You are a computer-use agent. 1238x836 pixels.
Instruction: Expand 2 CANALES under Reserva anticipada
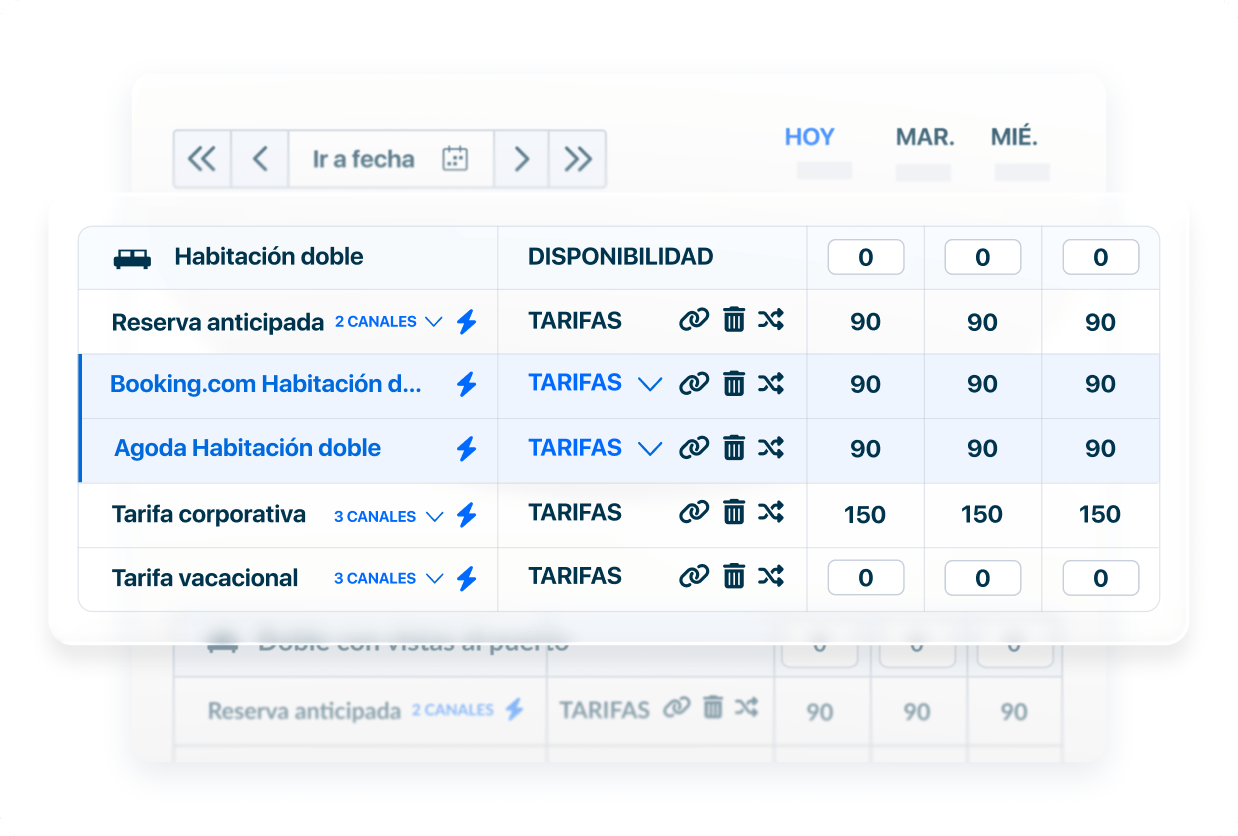pyautogui.click(x=433, y=322)
